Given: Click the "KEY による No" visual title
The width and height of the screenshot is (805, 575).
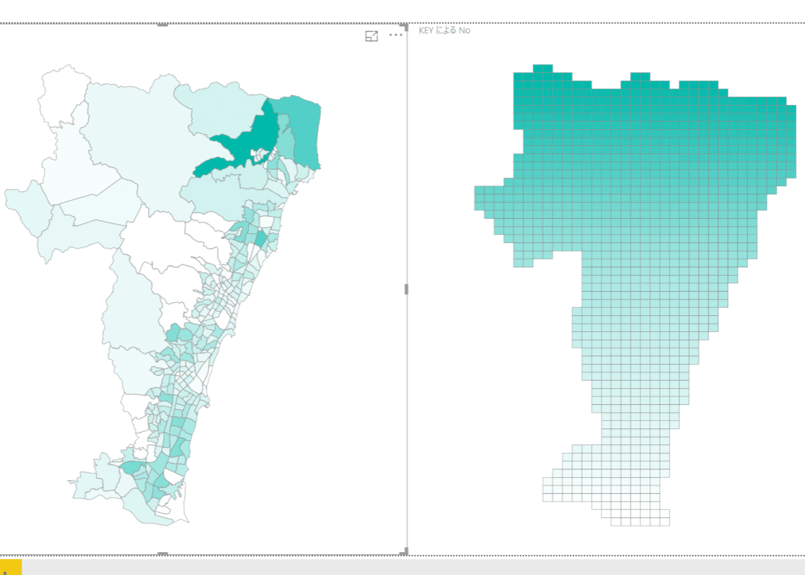Looking at the screenshot, I should [444, 30].
